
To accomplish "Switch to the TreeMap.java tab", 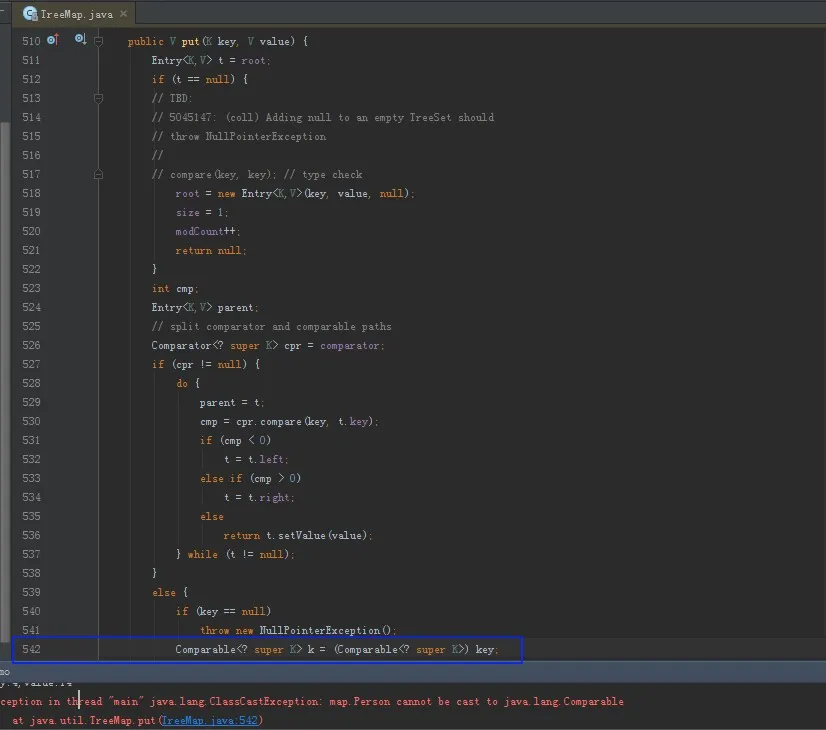I will click(76, 14).
